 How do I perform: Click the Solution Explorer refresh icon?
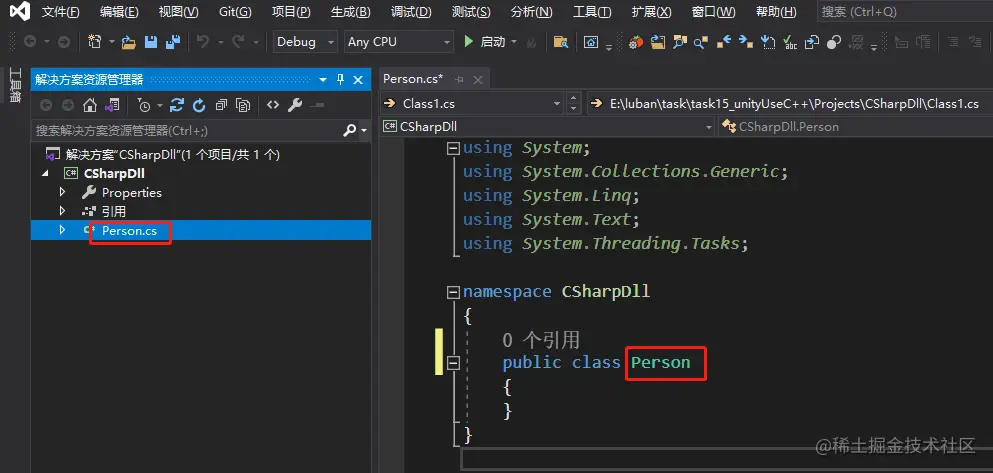point(199,105)
